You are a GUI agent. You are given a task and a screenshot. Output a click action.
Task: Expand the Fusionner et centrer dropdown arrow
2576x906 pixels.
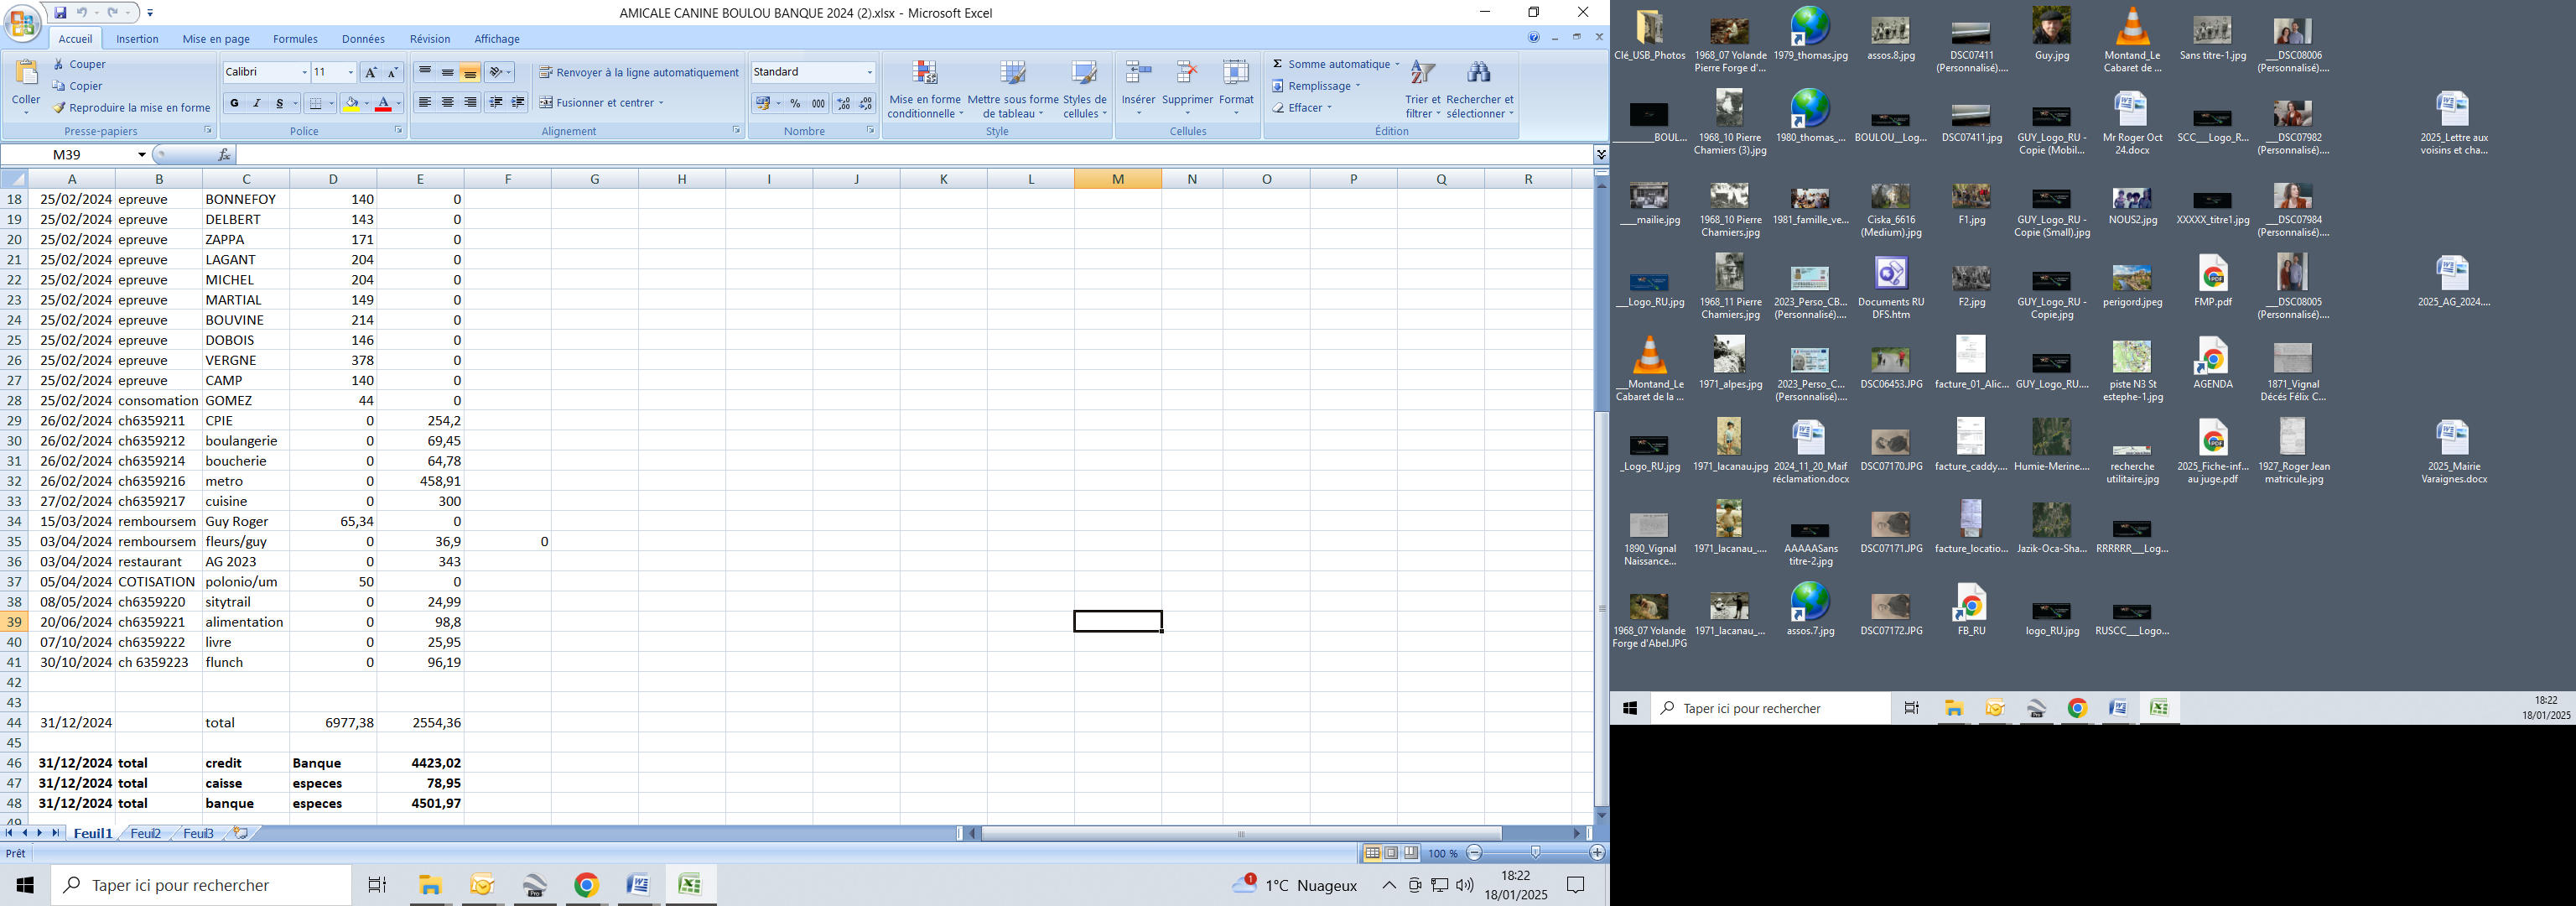coord(662,103)
